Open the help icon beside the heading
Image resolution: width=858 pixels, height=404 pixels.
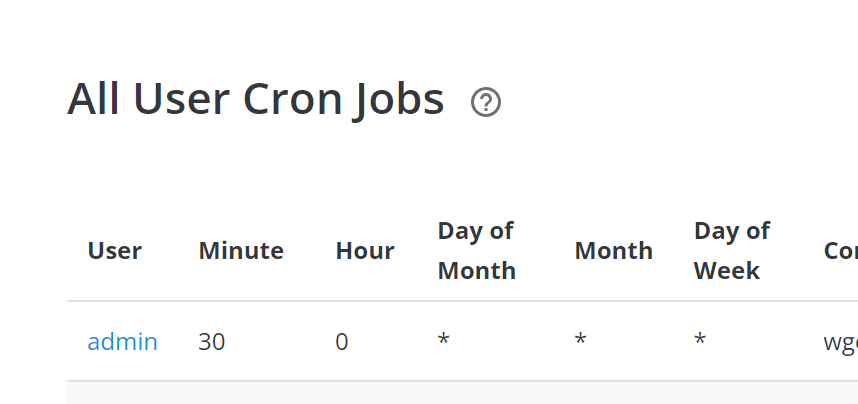tap(485, 102)
